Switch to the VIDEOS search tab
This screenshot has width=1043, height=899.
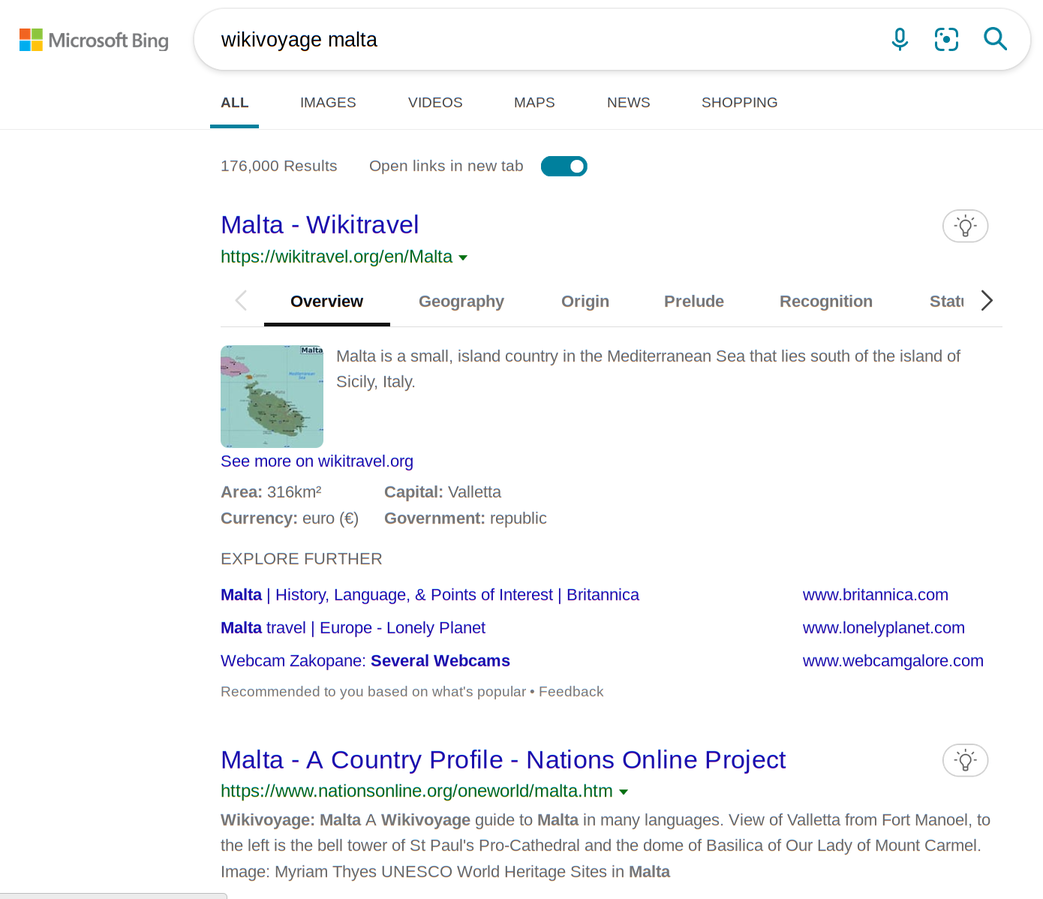tap(435, 102)
